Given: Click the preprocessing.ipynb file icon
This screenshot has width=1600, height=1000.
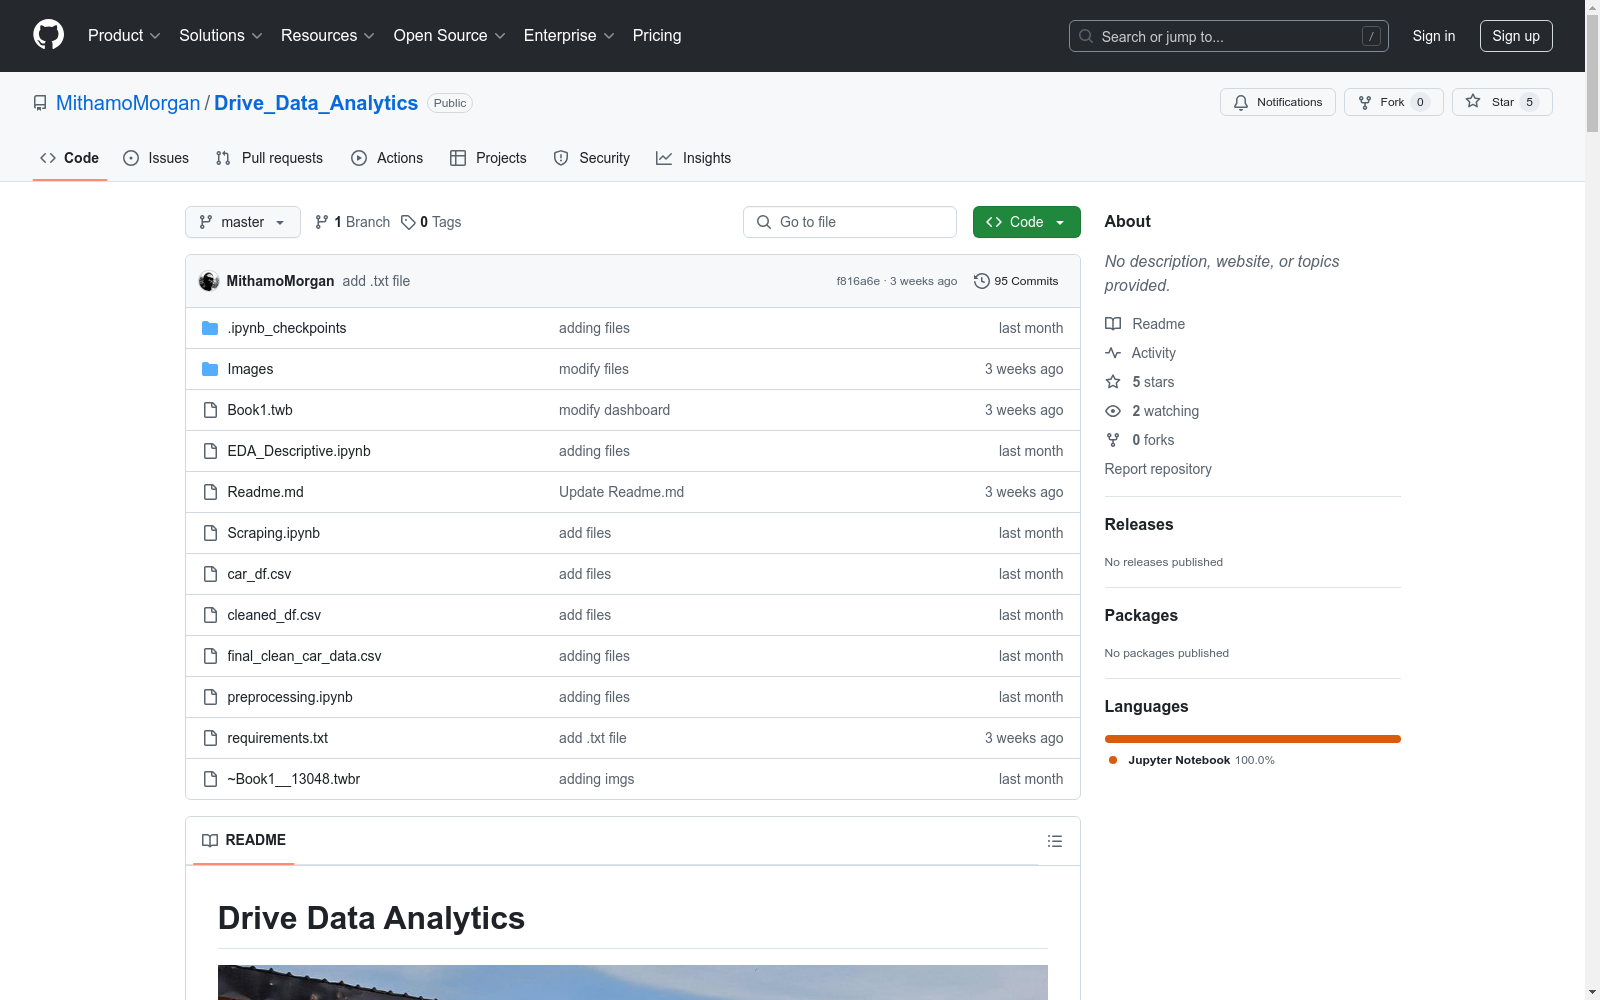Looking at the screenshot, I should coord(210,697).
